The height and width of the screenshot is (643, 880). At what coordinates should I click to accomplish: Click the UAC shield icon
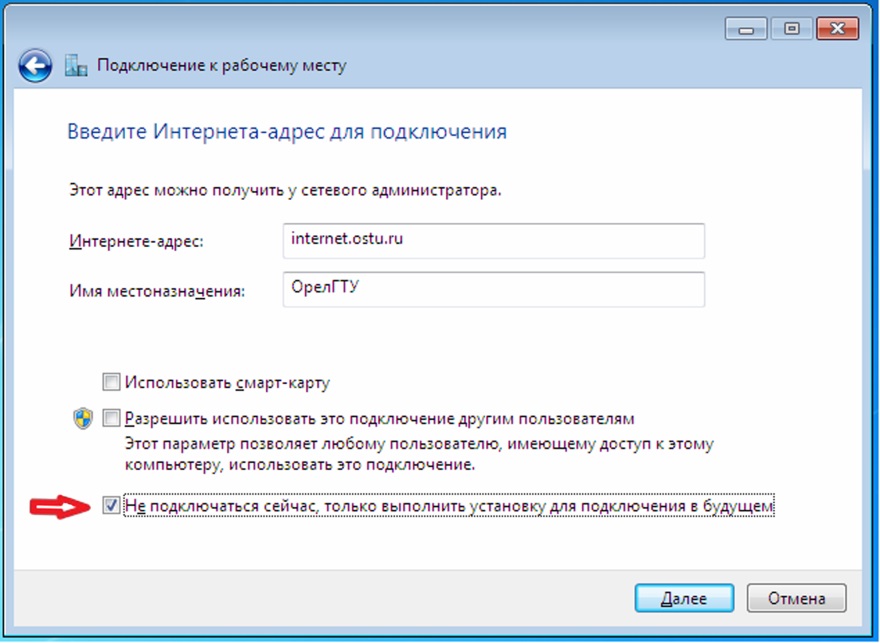(83, 419)
